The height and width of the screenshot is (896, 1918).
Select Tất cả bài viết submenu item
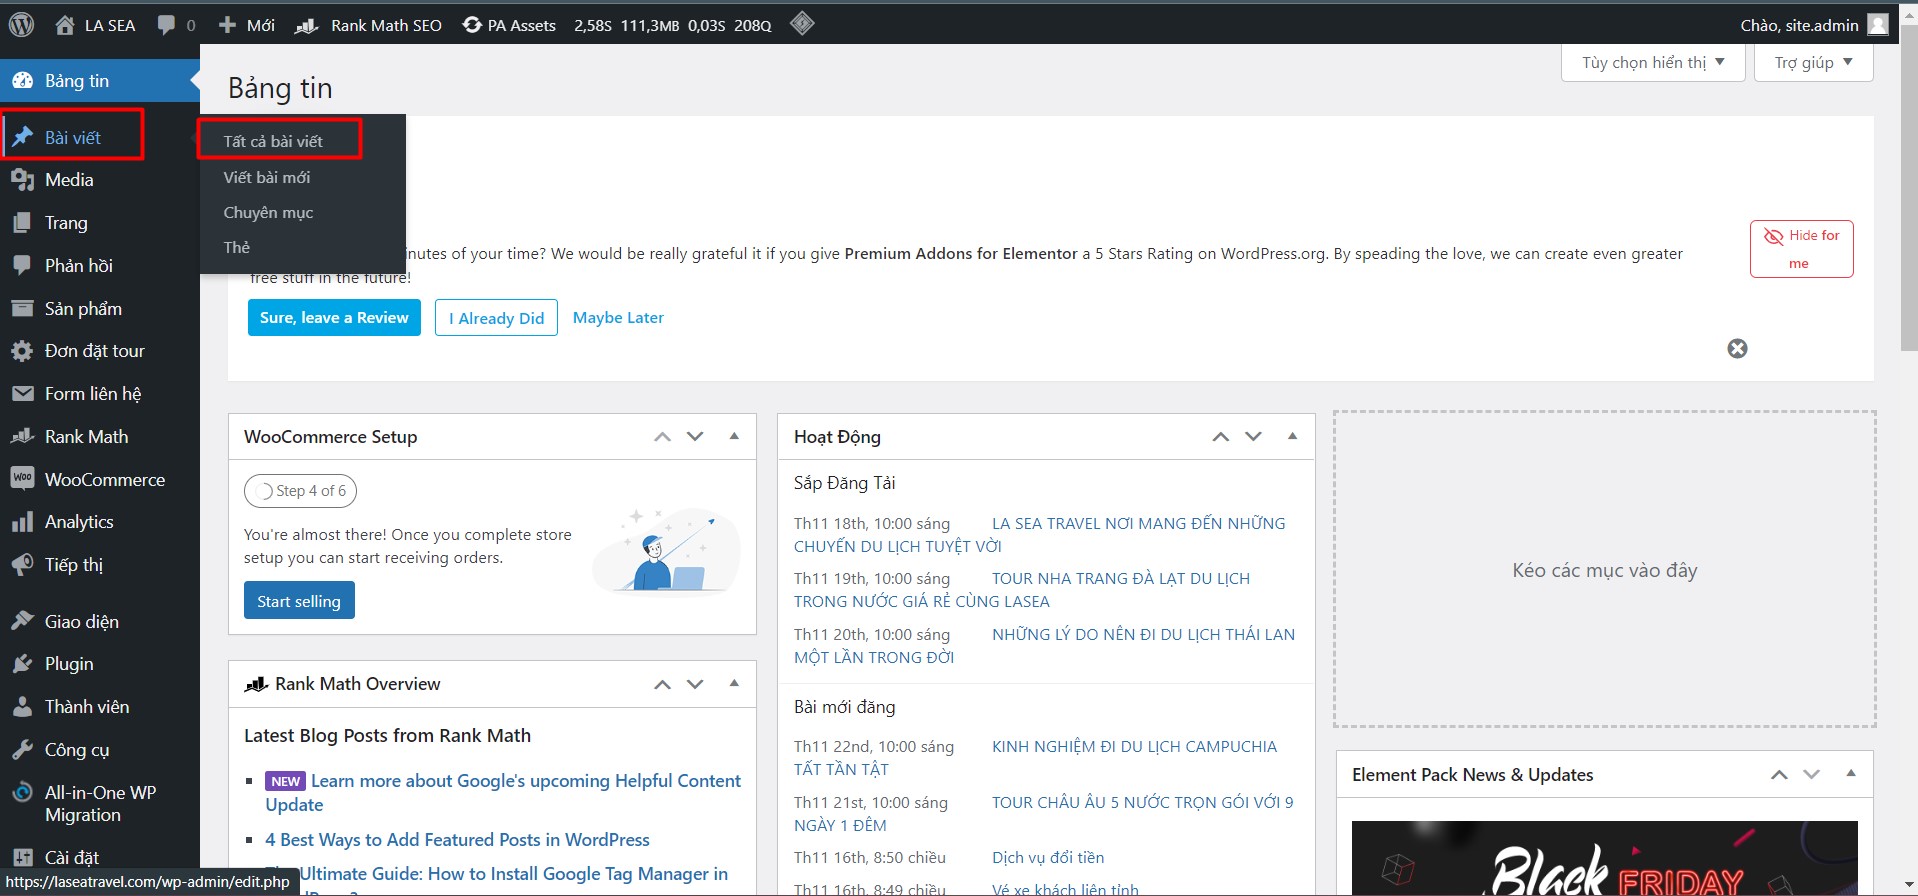point(273,141)
